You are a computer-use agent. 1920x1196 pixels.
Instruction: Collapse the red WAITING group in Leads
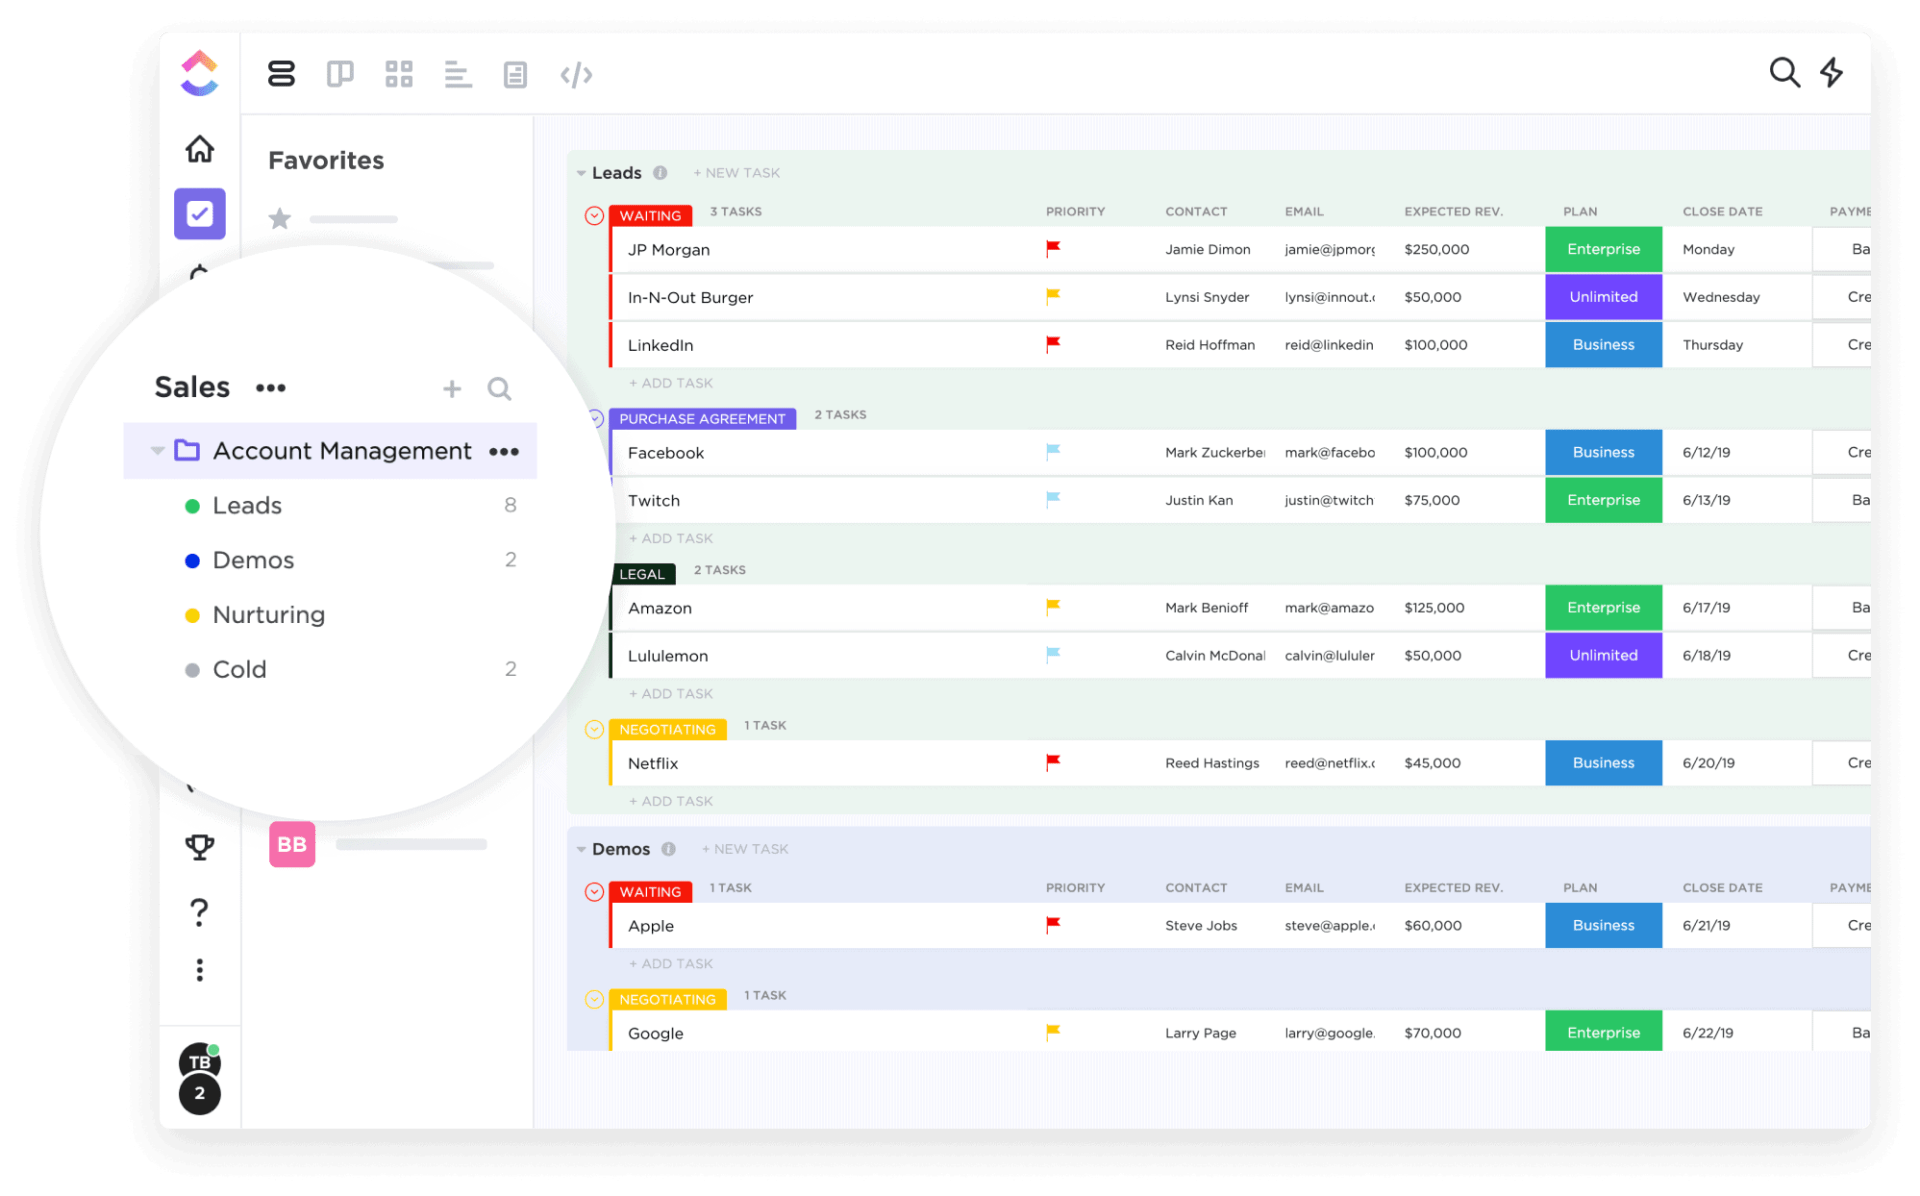coord(594,216)
